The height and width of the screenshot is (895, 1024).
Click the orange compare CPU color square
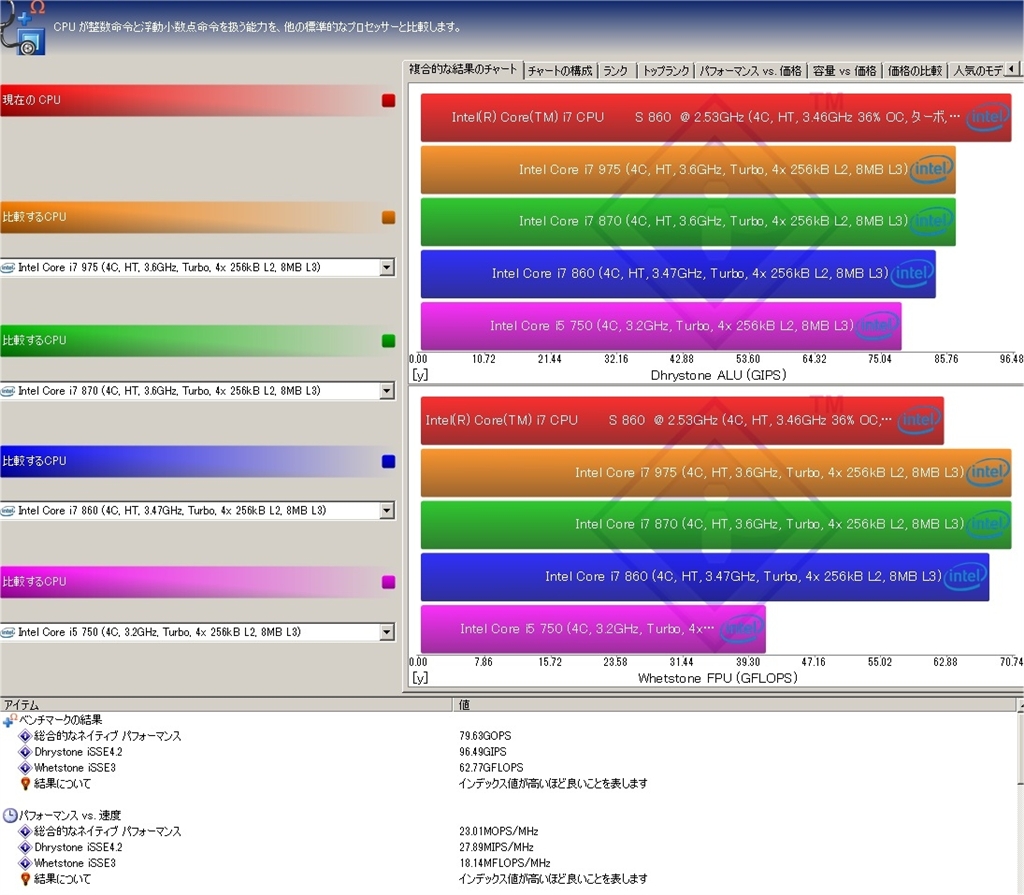click(389, 218)
